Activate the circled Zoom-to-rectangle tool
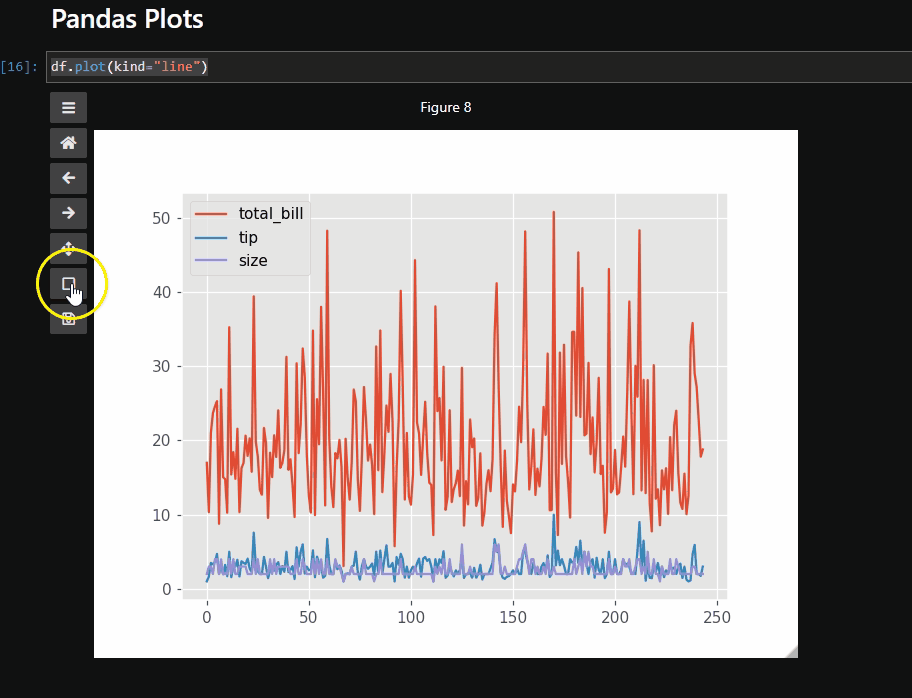Image resolution: width=912 pixels, height=698 pixels. (67, 283)
